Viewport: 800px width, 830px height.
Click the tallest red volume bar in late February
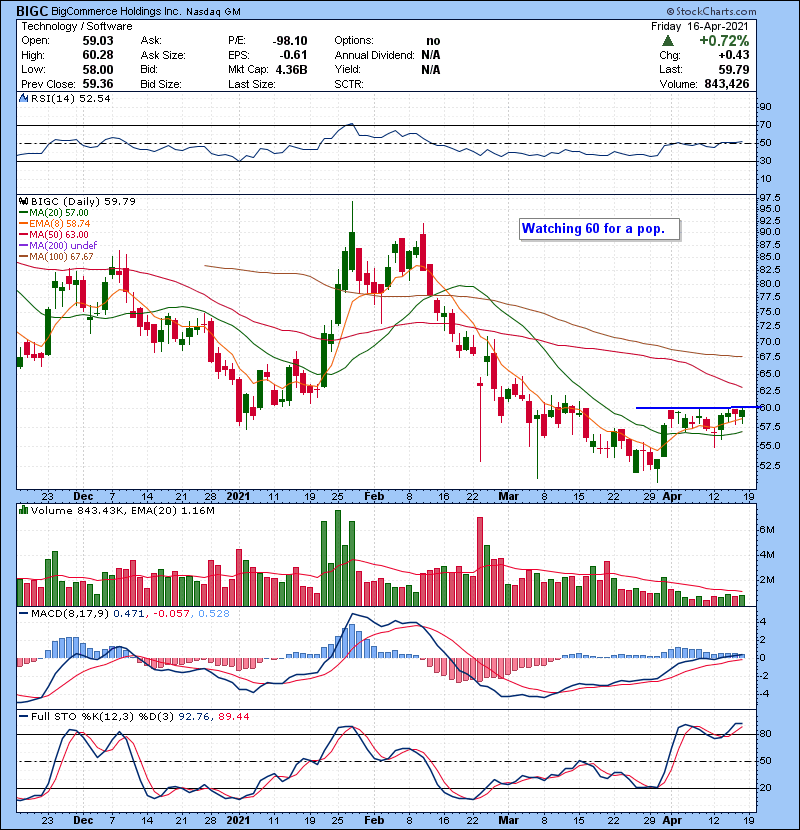[x=480, y=562]
